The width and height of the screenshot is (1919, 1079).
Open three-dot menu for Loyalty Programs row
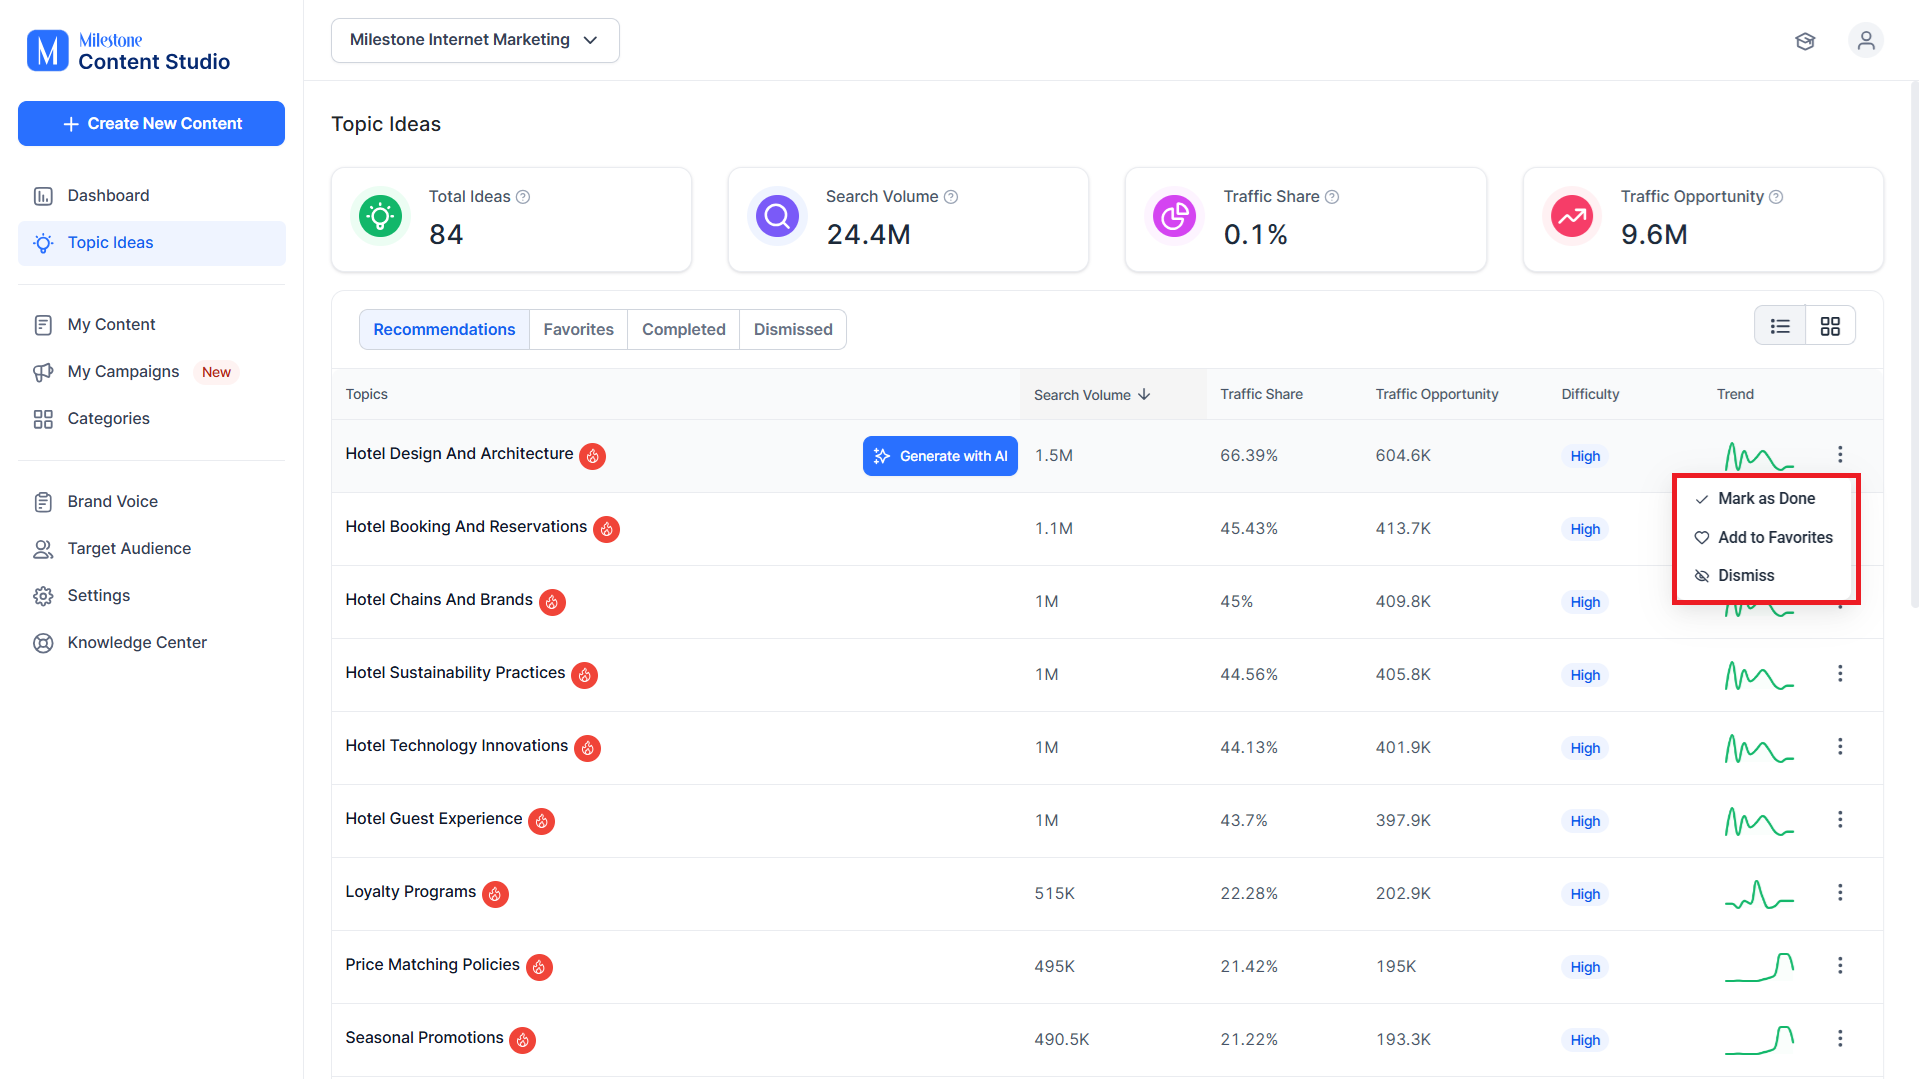[x=1840, y=893]
